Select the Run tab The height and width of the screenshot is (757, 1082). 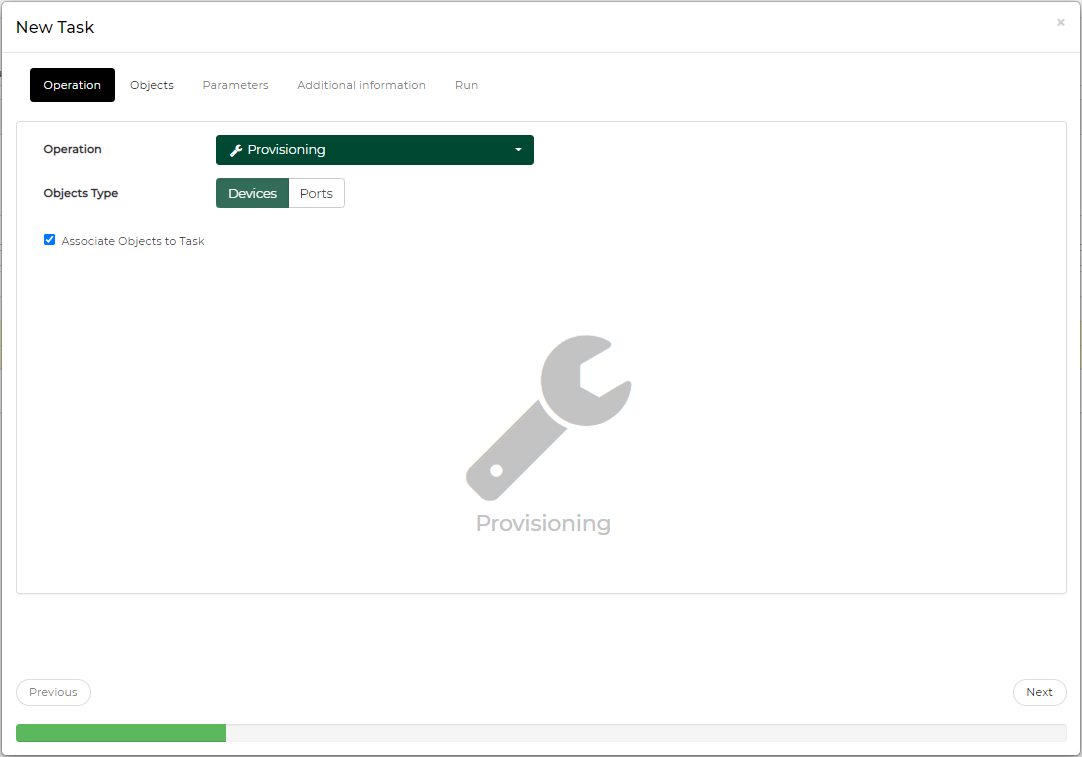tap(466, 85)
